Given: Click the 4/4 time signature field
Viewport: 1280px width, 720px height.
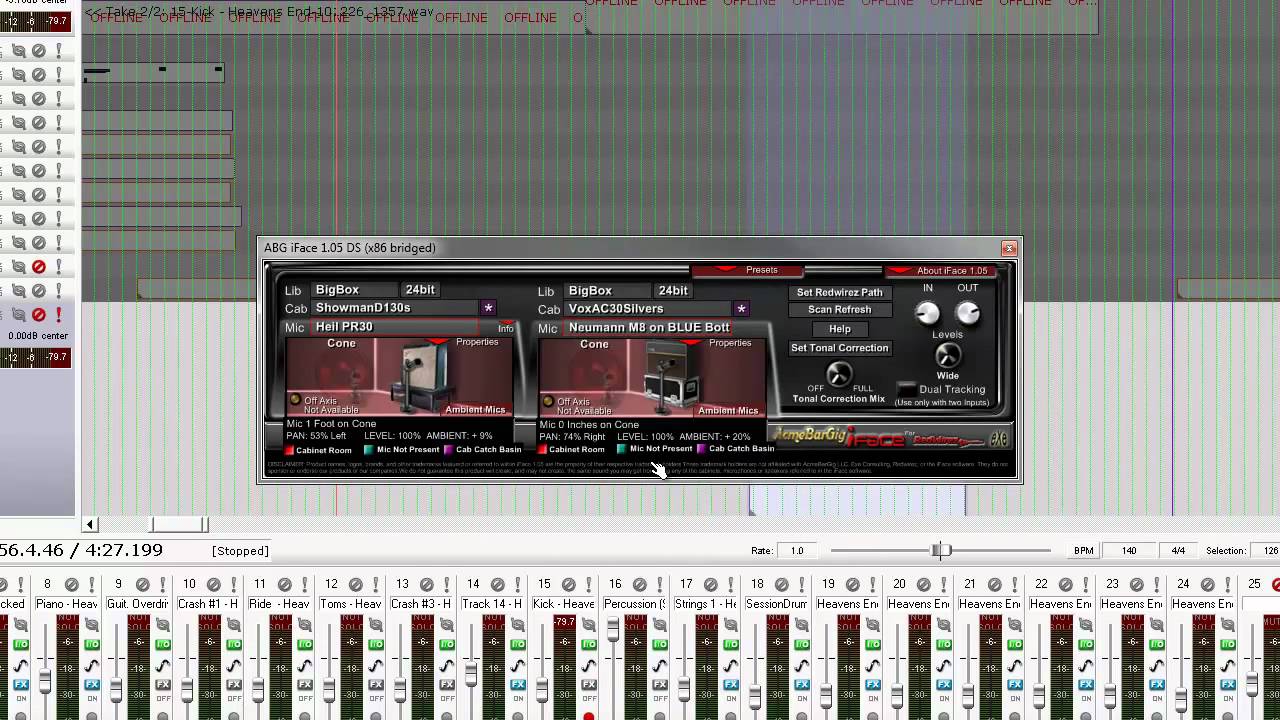Looking at the screenshot, I should tap(1178, 550).
